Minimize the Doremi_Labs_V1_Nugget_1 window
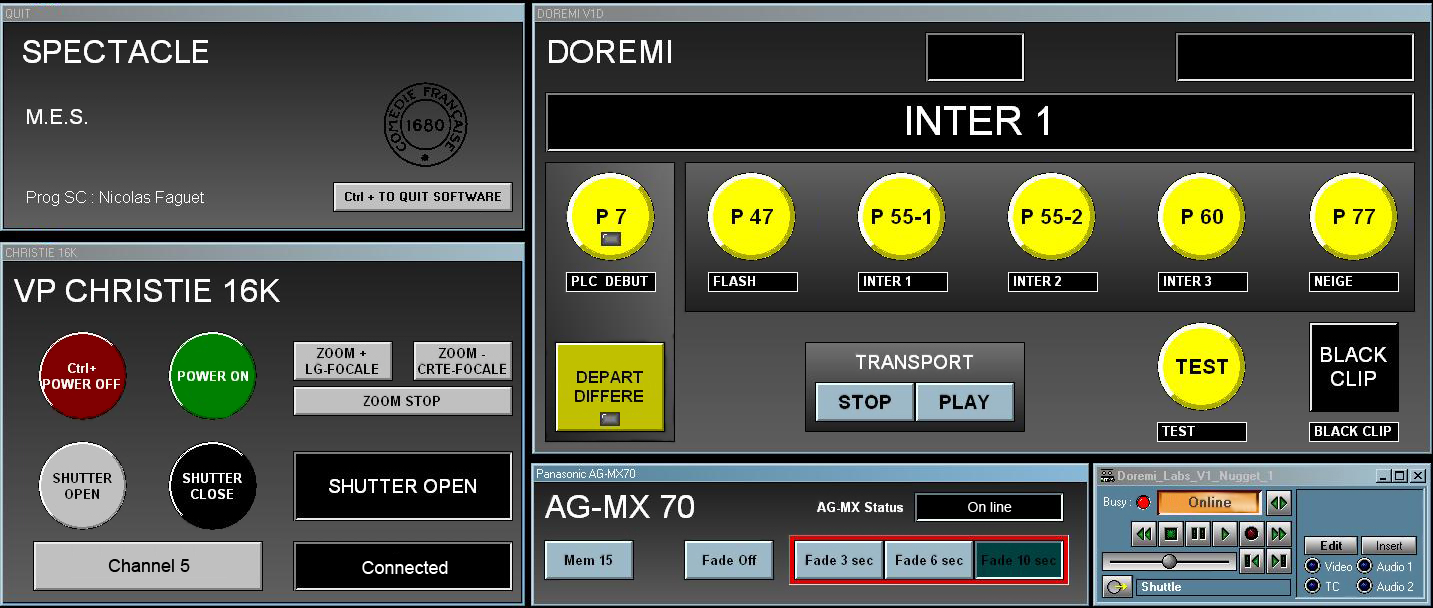The height and width of the screenshot is (608, 1433). [1384, 476]
